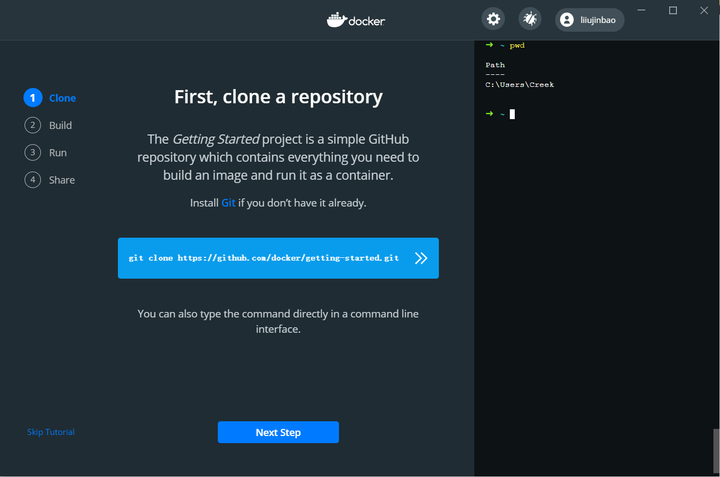Run the git clone command box
Screen dimensions: 720x477
278,258
